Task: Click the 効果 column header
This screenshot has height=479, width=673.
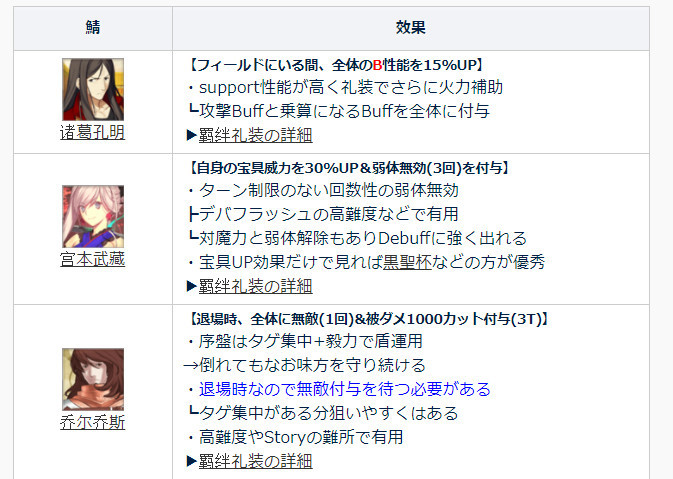Action: coord(411,28)
